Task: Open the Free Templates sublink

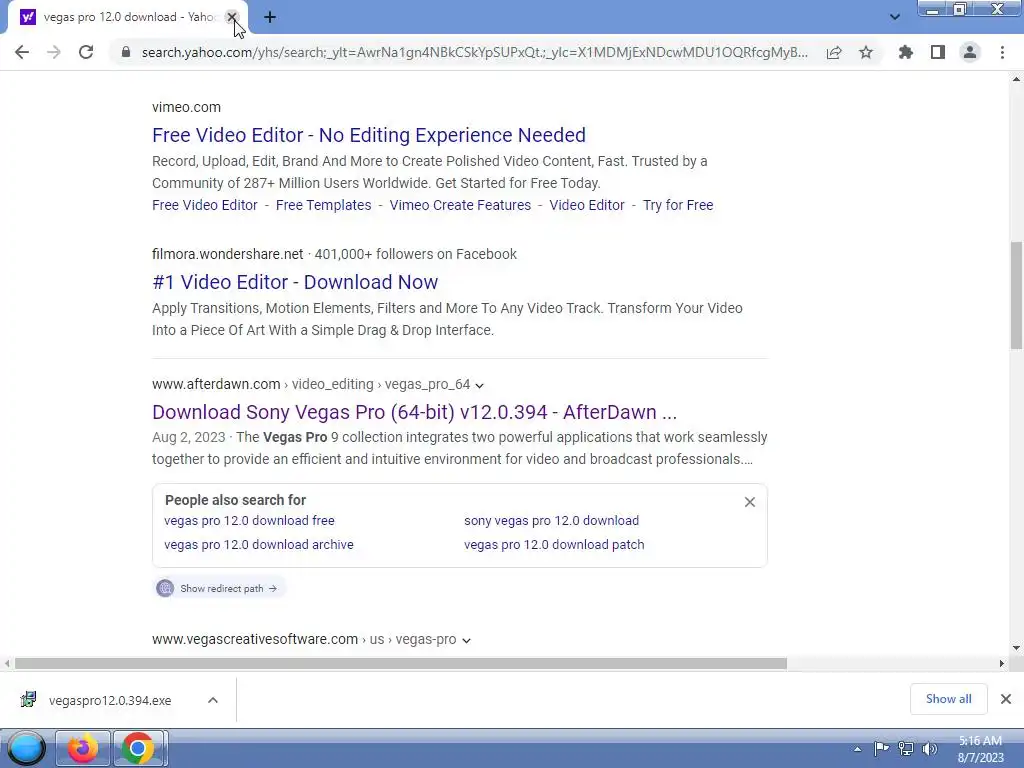Action: pyautogui.click(x=323, y=205)
